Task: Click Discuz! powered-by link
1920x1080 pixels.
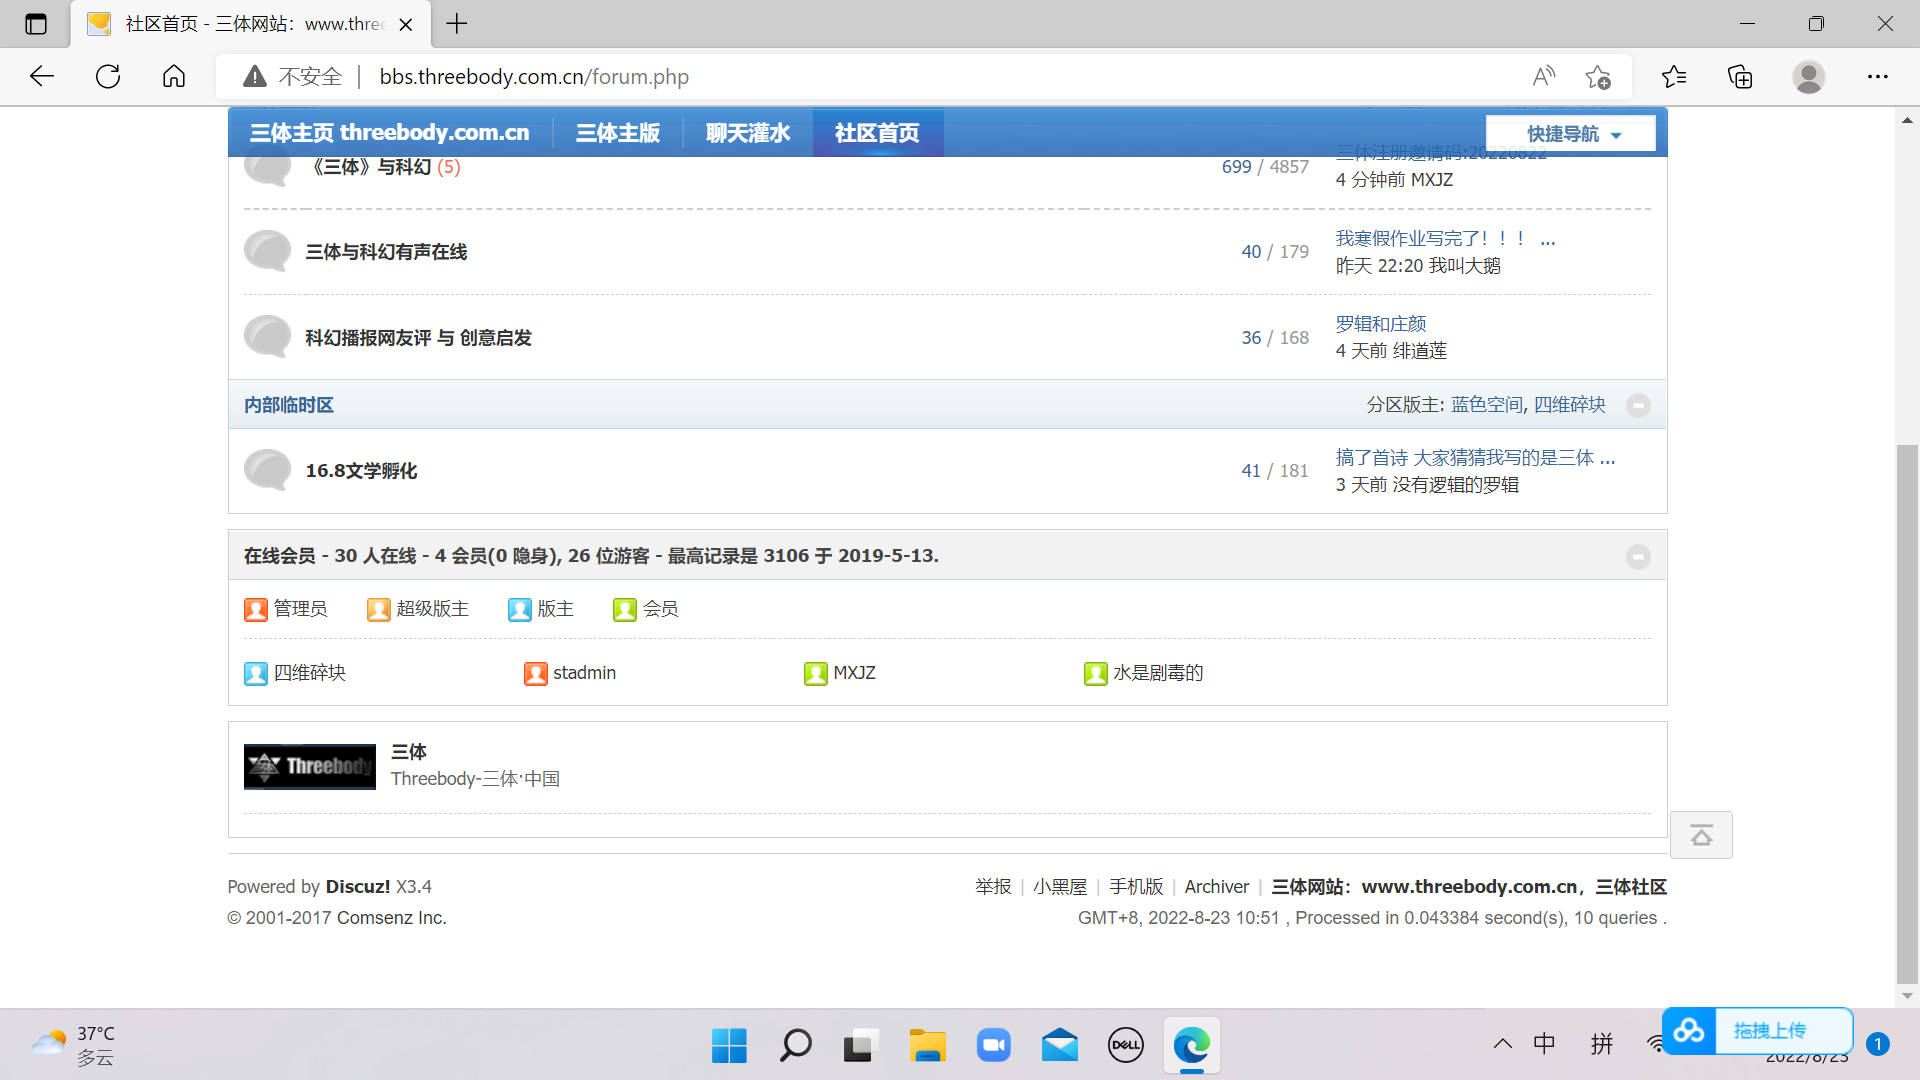Action: point(358,887)
